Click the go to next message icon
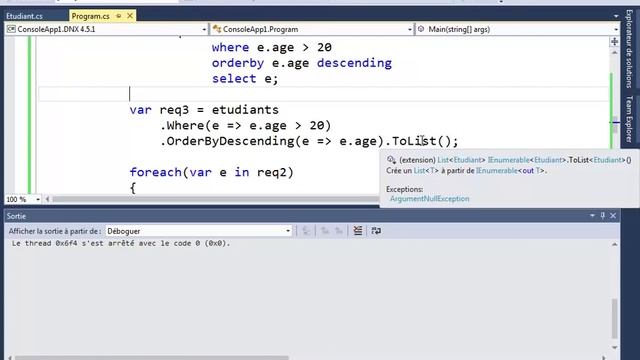This screenshot has width=640, height=360. point(339,231)
